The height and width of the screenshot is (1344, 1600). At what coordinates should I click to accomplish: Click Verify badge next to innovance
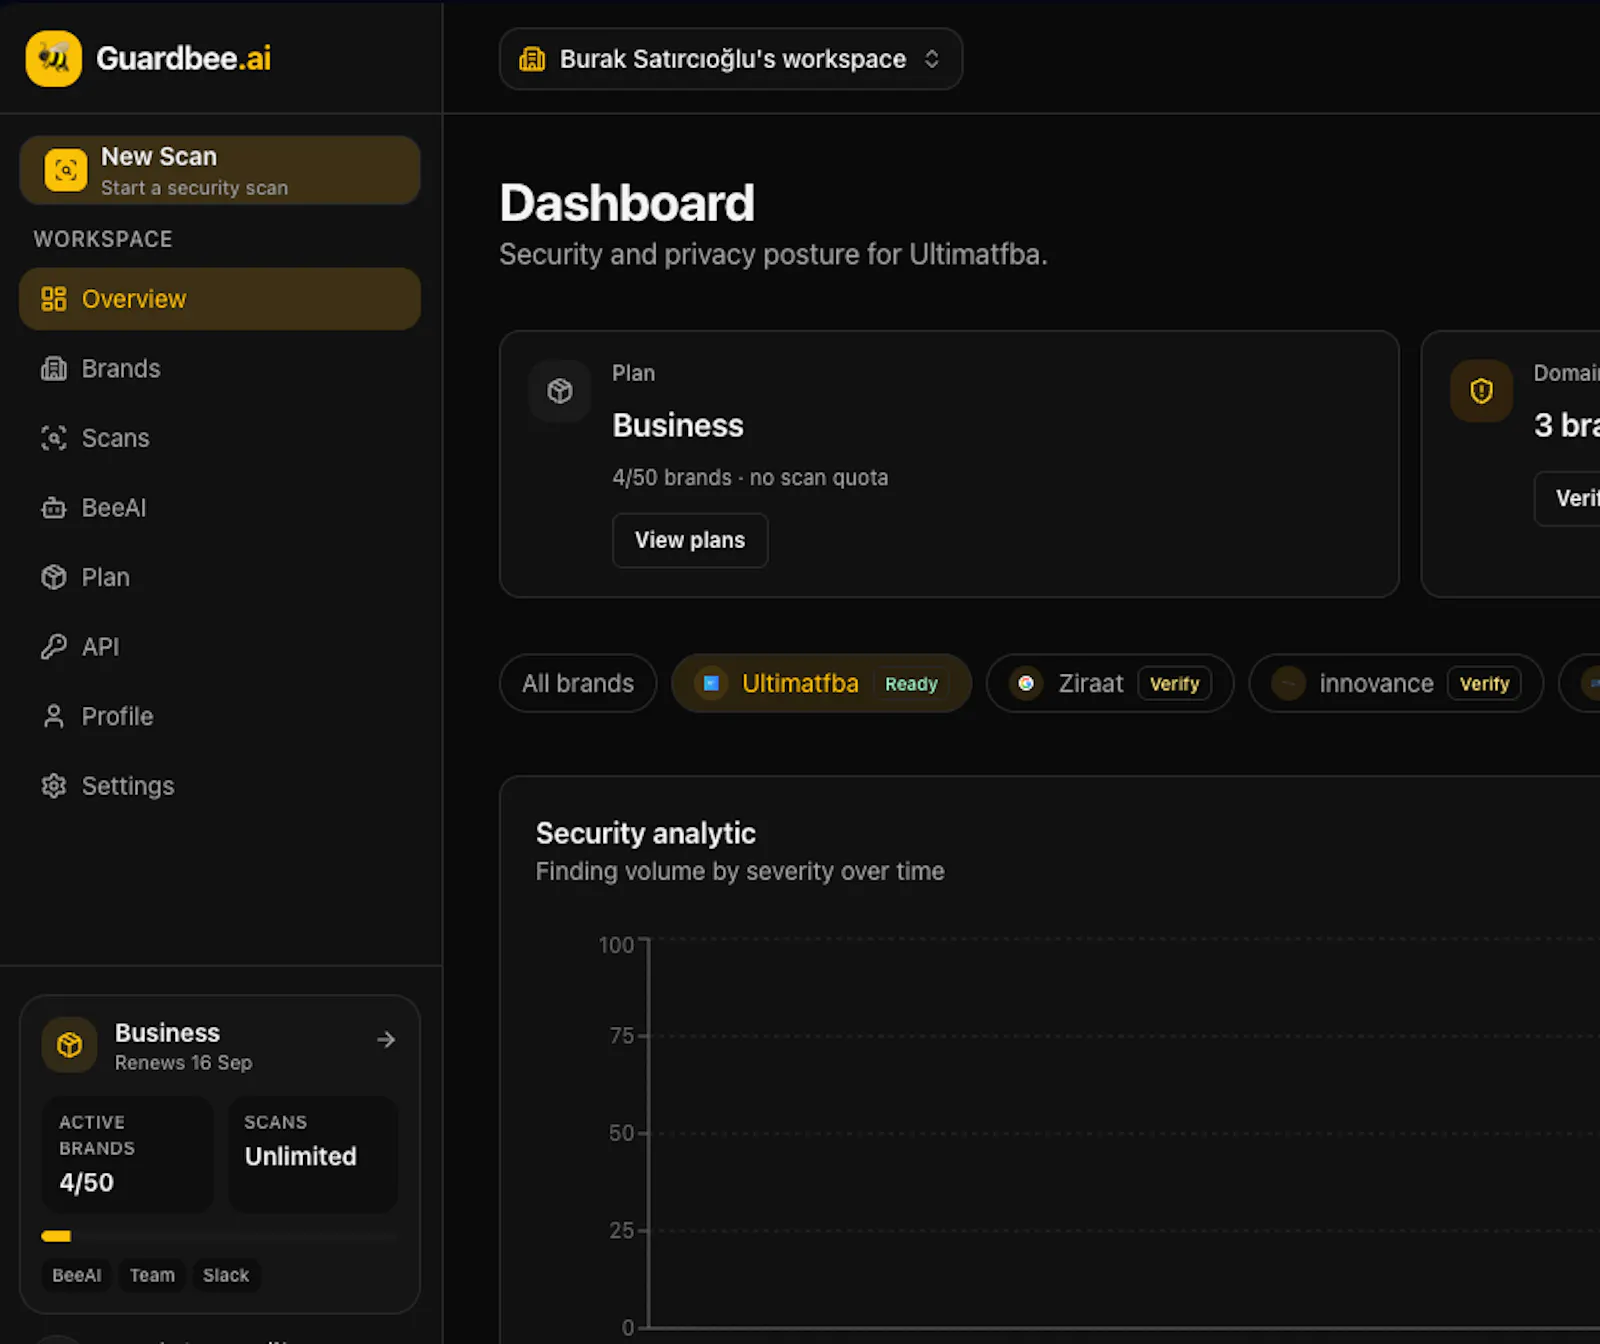[x=1484, y=684]
